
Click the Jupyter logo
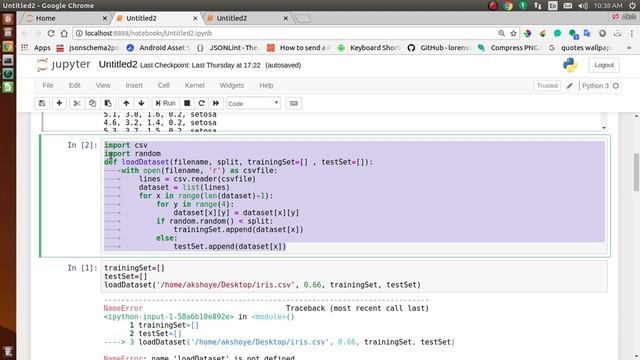click(x=64, y=65)
